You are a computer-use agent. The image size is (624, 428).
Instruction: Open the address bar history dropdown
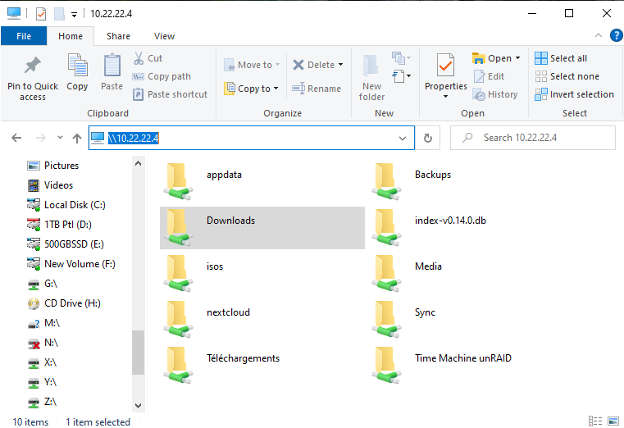point(402,138)
